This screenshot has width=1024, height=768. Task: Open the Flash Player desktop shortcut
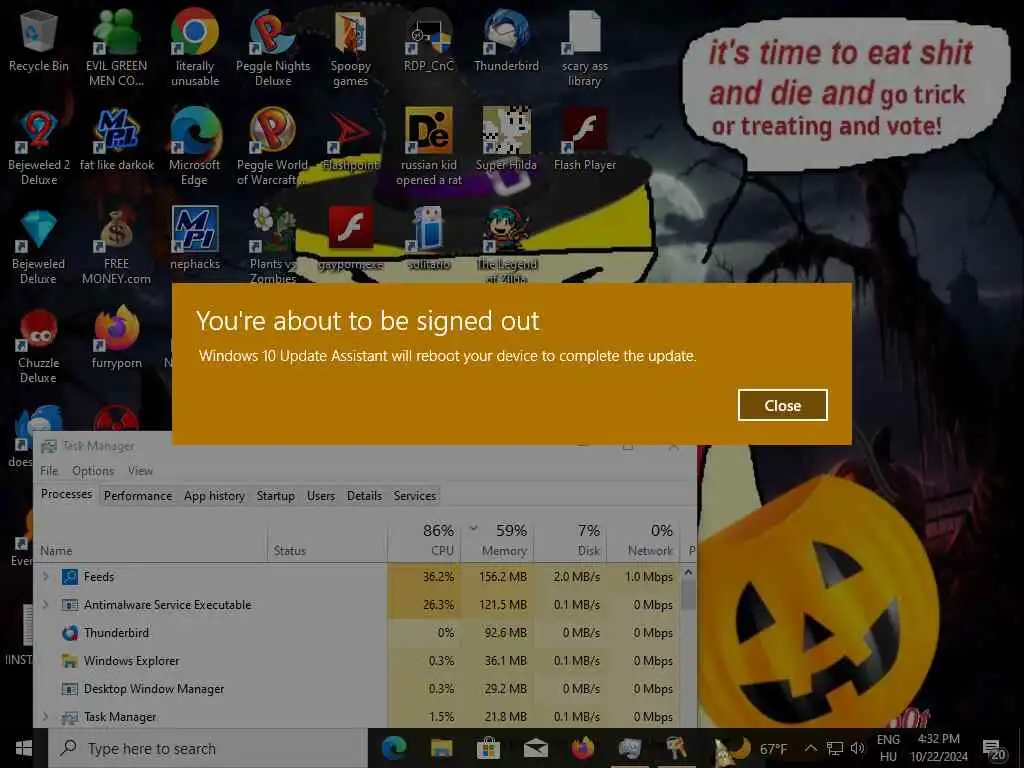(x=584, y=140)
